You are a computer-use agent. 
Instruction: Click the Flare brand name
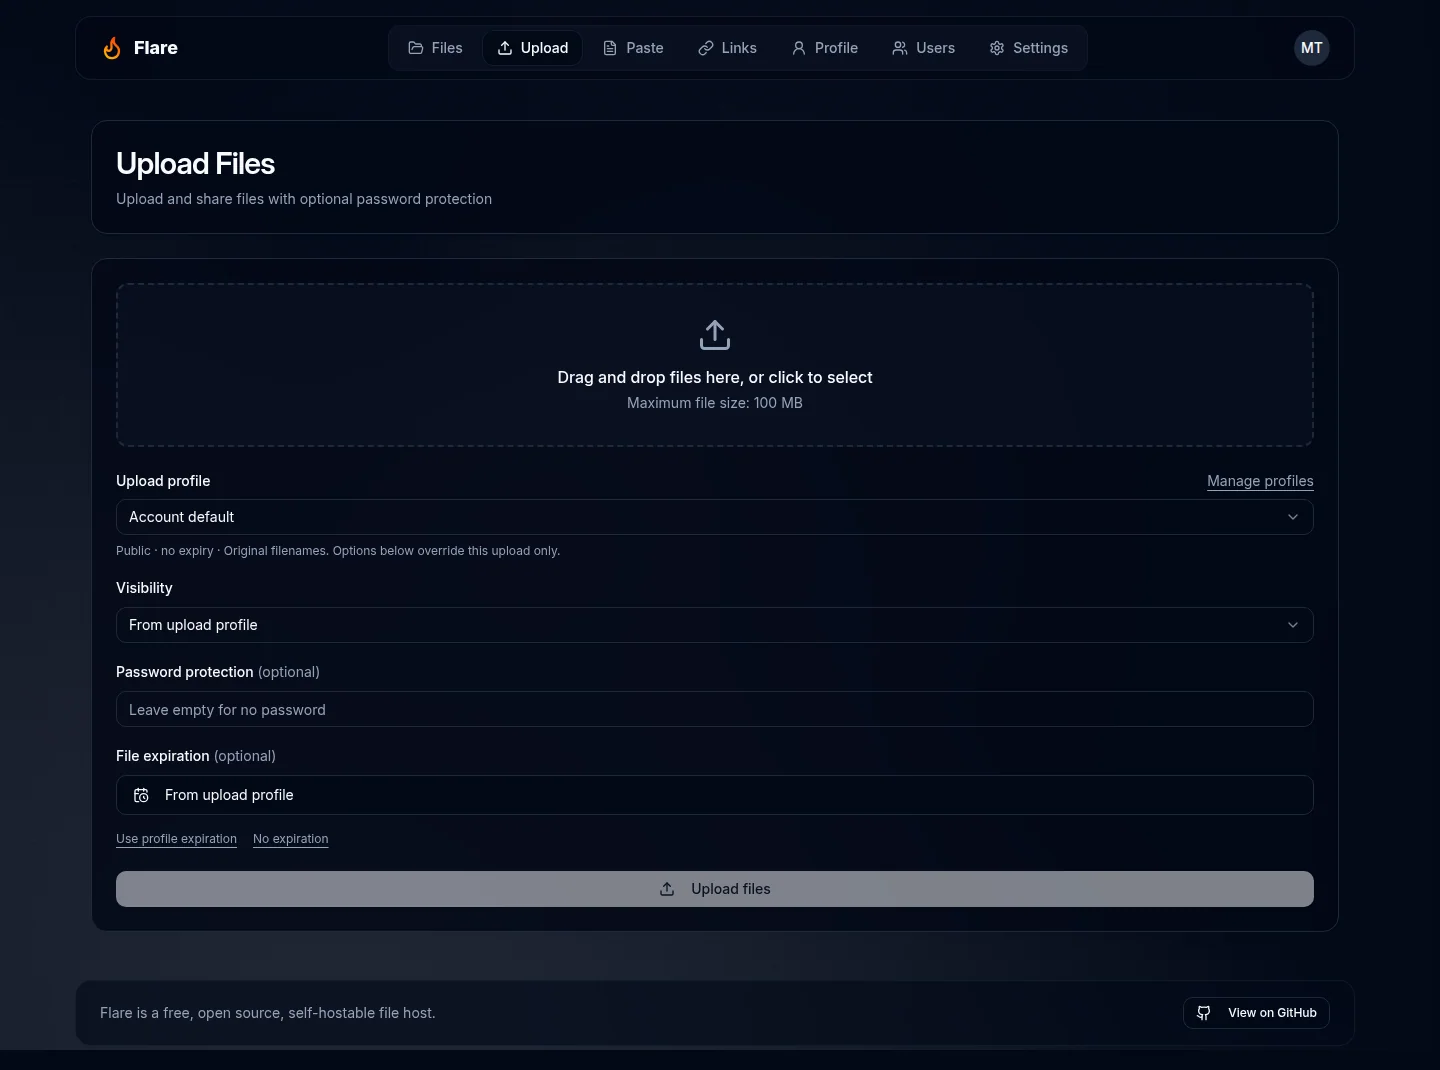point(156,48)
